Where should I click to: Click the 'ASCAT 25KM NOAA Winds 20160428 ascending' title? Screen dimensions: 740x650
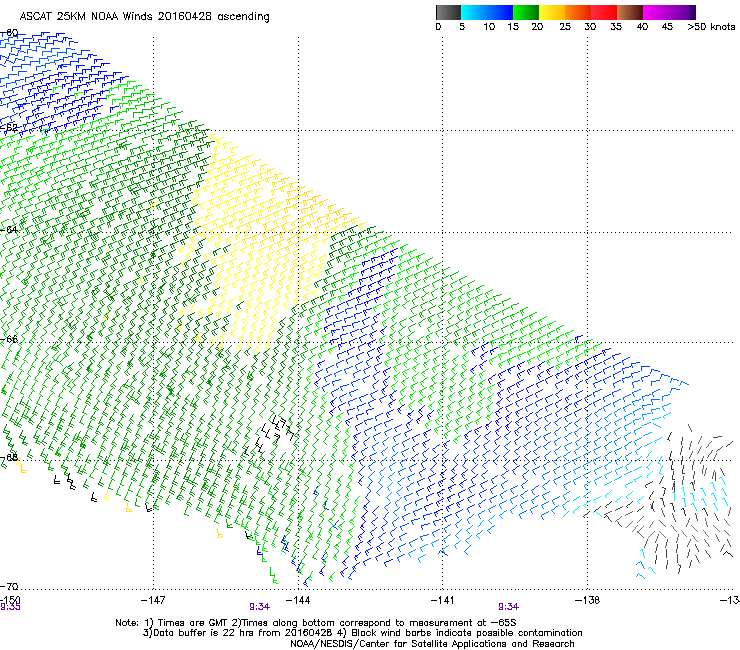pos(144,16)
